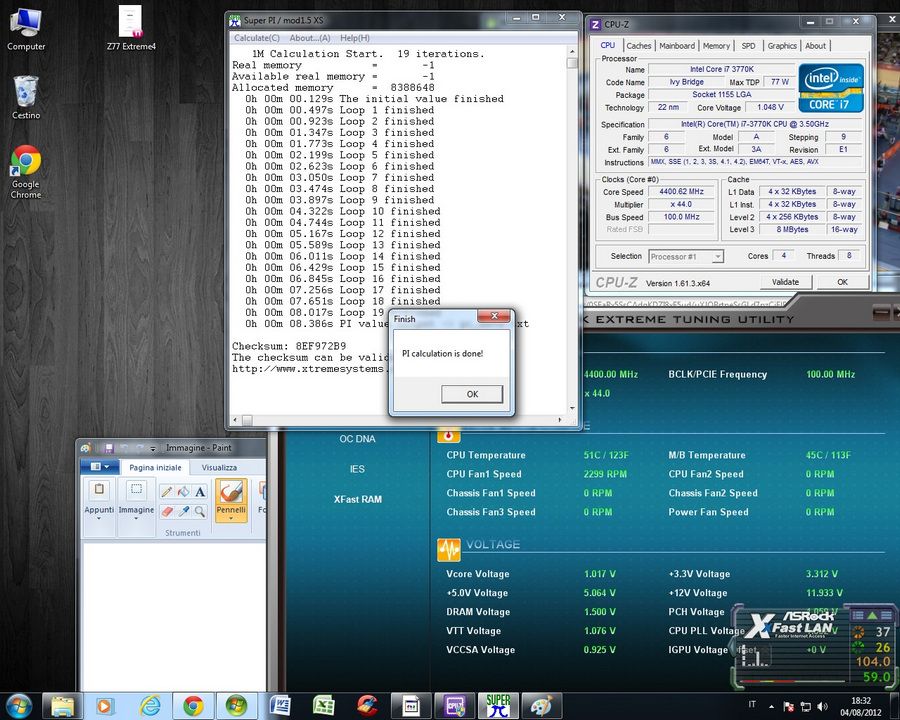Switch to the Memory tab in CPU-Z

[716, 45]
